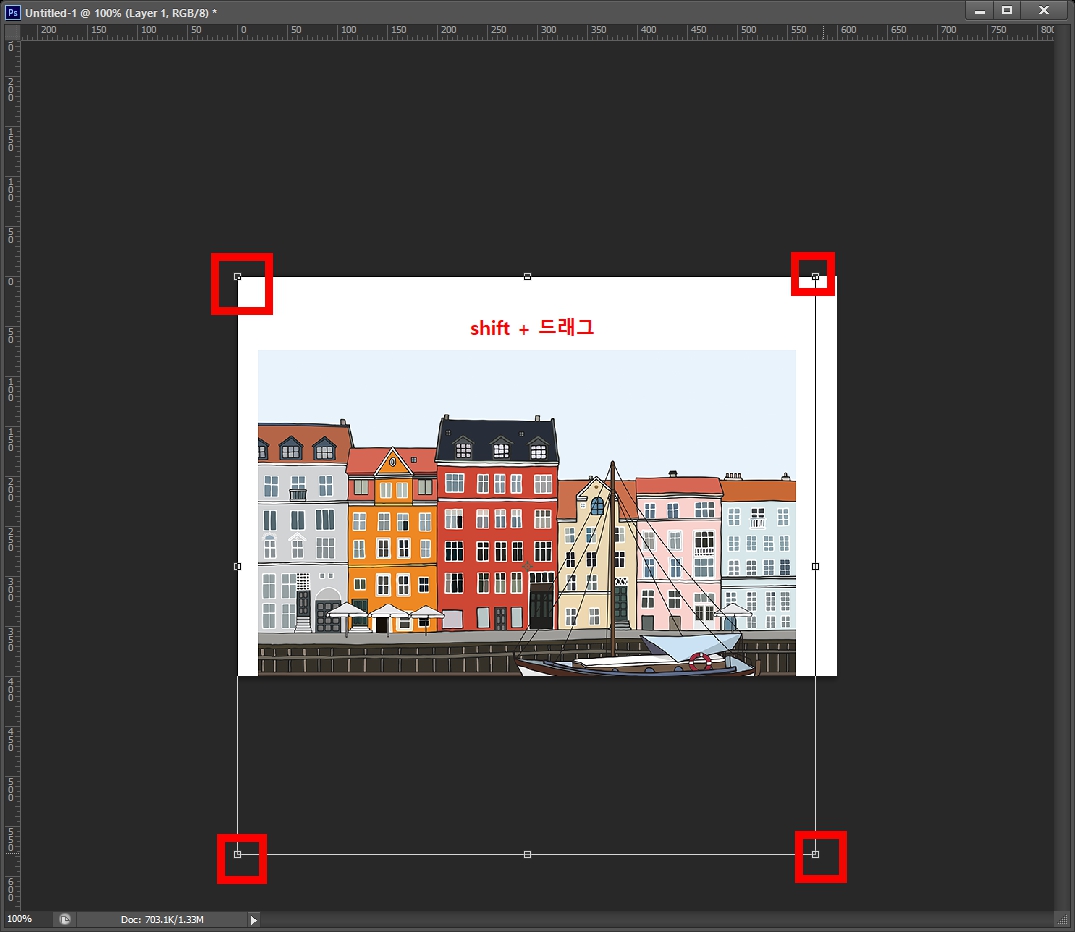Click the window resize grip in corner
Image resolution: width=1075 pixels, height=932 pixels.
(1063, 920)
